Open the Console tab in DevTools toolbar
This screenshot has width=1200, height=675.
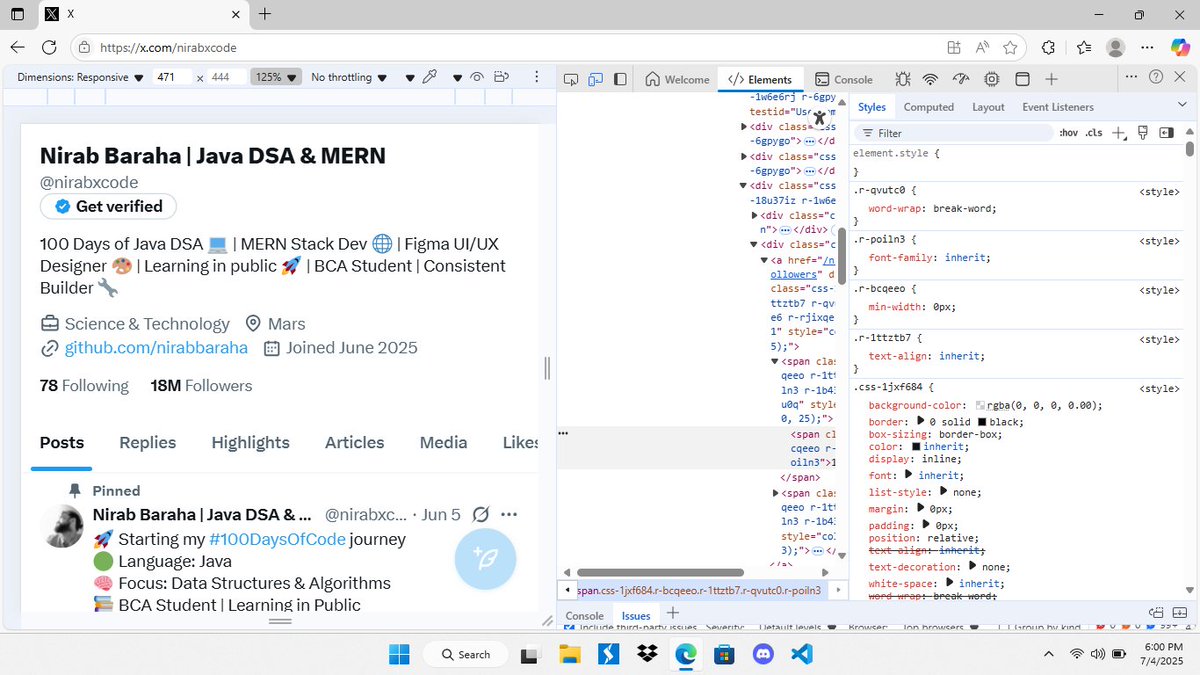[x=844, y=79]
